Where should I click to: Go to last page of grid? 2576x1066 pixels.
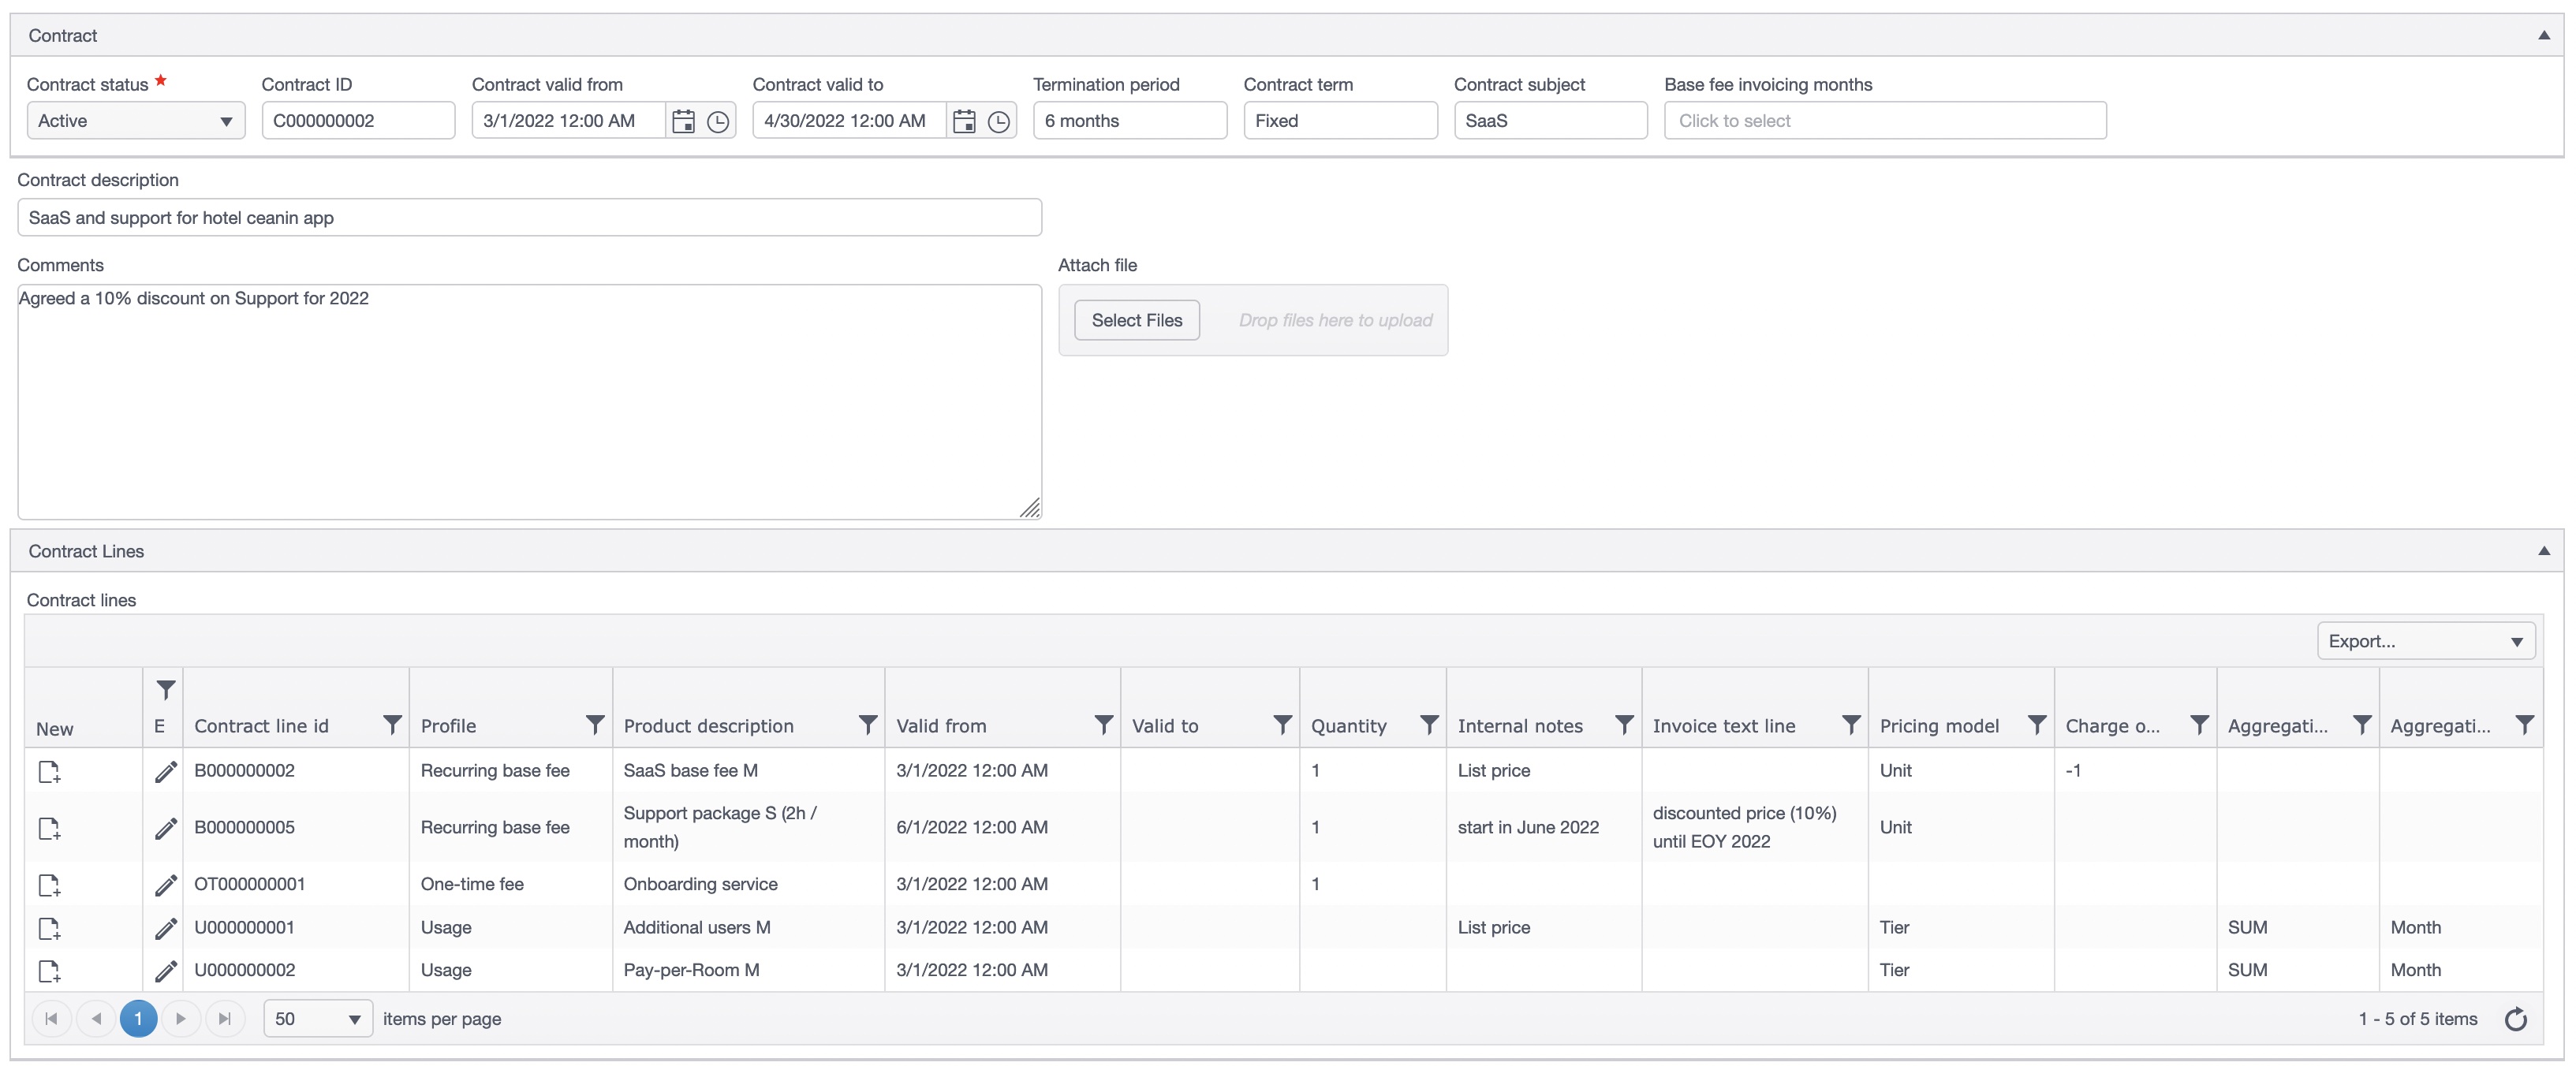coord(225,1019)
